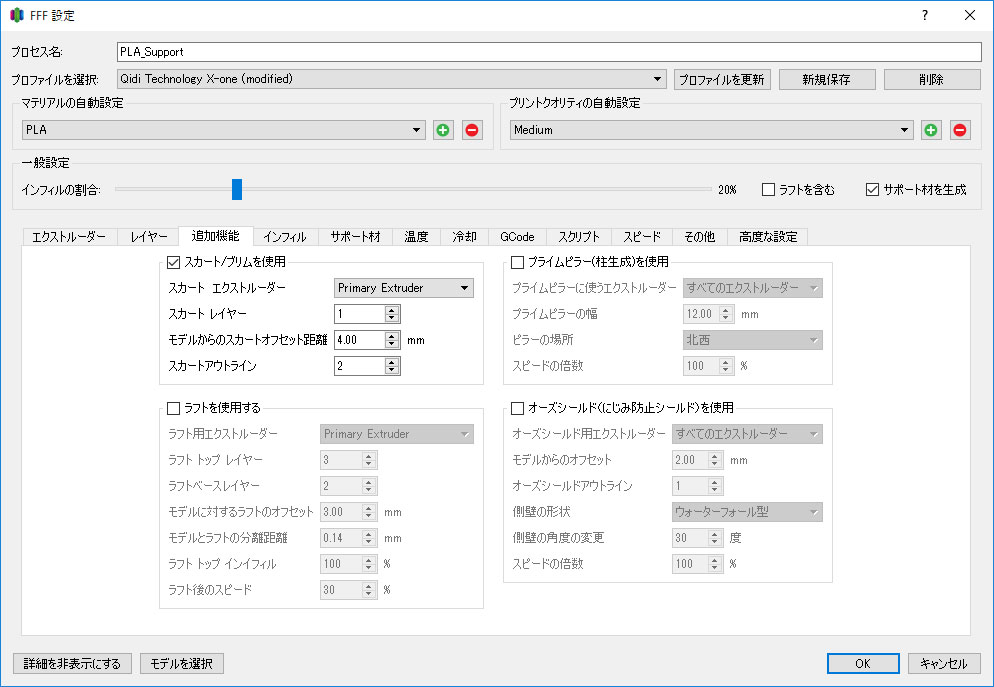
Task: Click the インフィルの割合 slider handle
Action: click(x=237, y=189)
